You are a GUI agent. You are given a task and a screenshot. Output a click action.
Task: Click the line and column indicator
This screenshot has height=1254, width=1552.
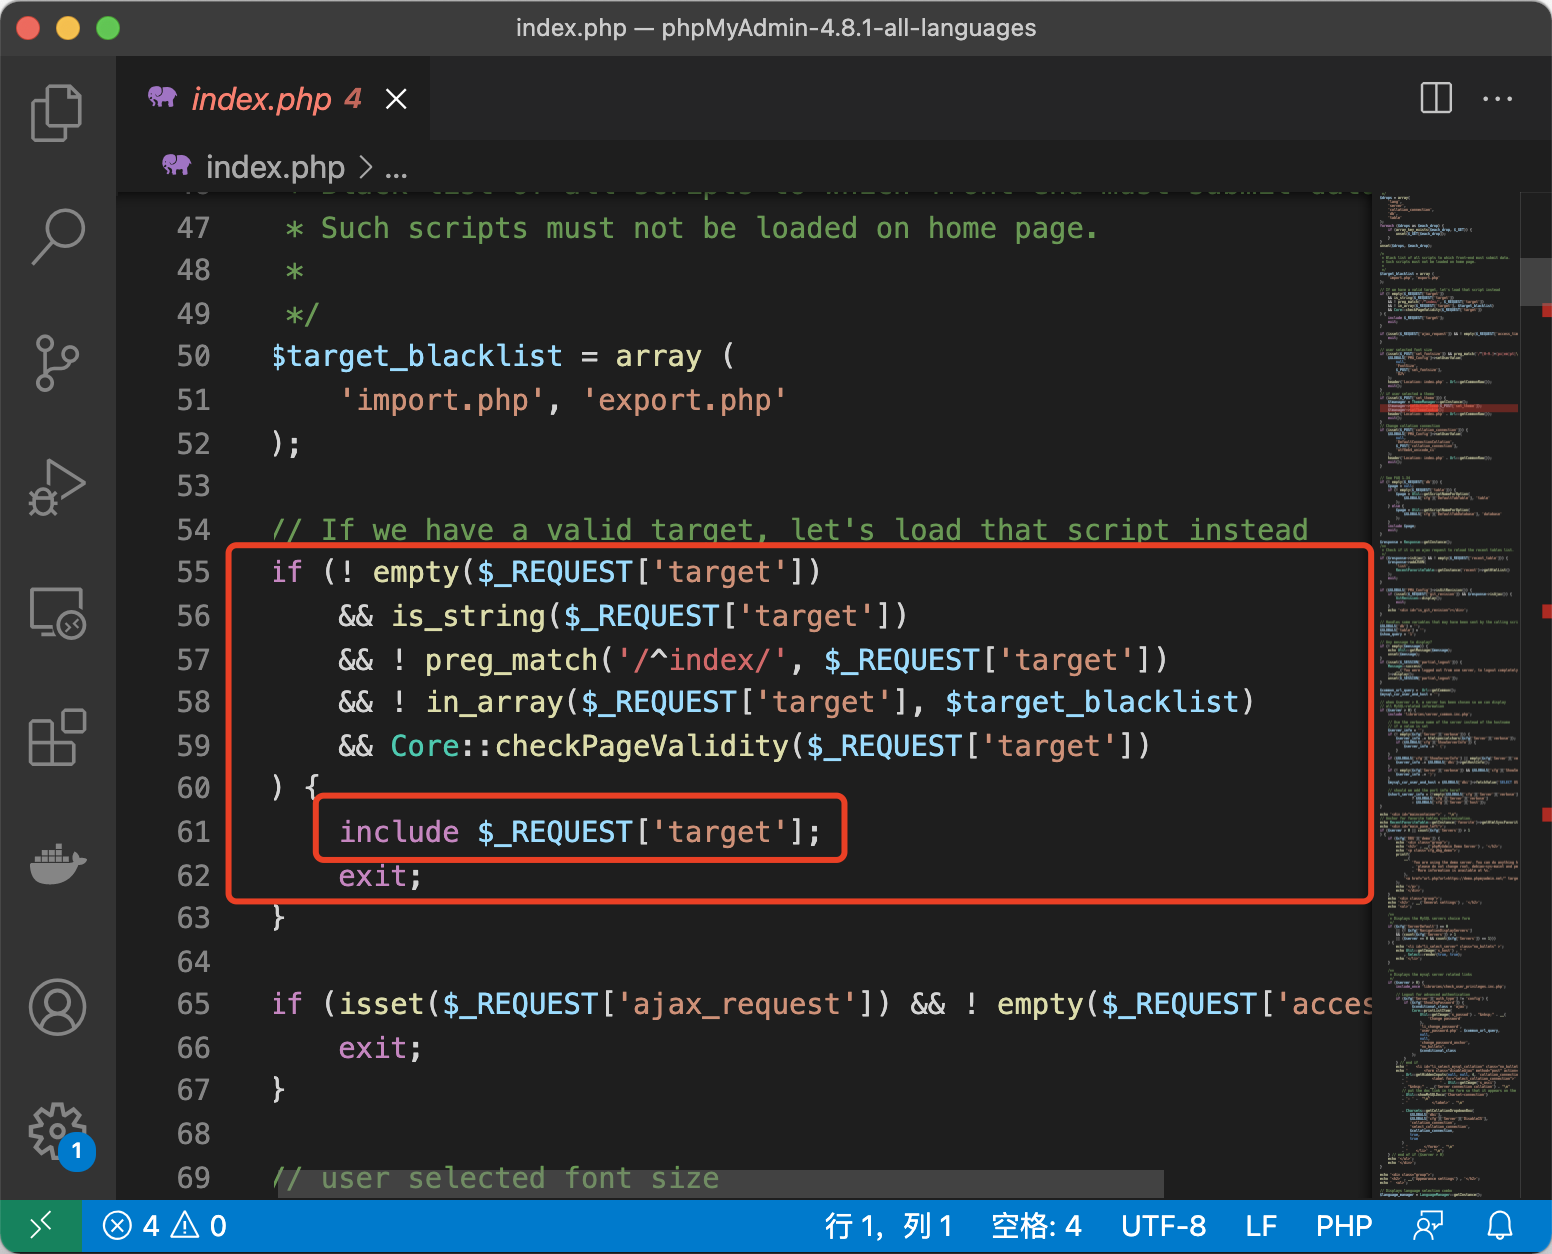tap(888, 1226)
